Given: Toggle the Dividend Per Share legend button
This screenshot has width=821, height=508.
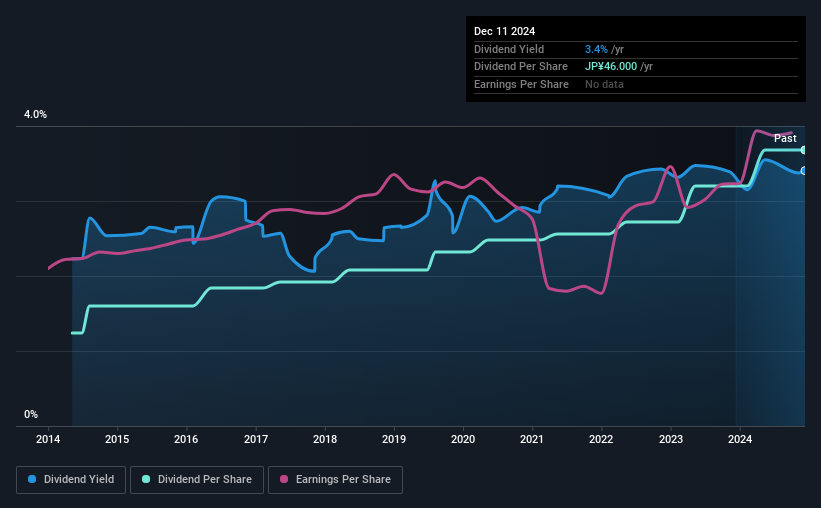Looking at the screenshot, I should tap(197, 480).
